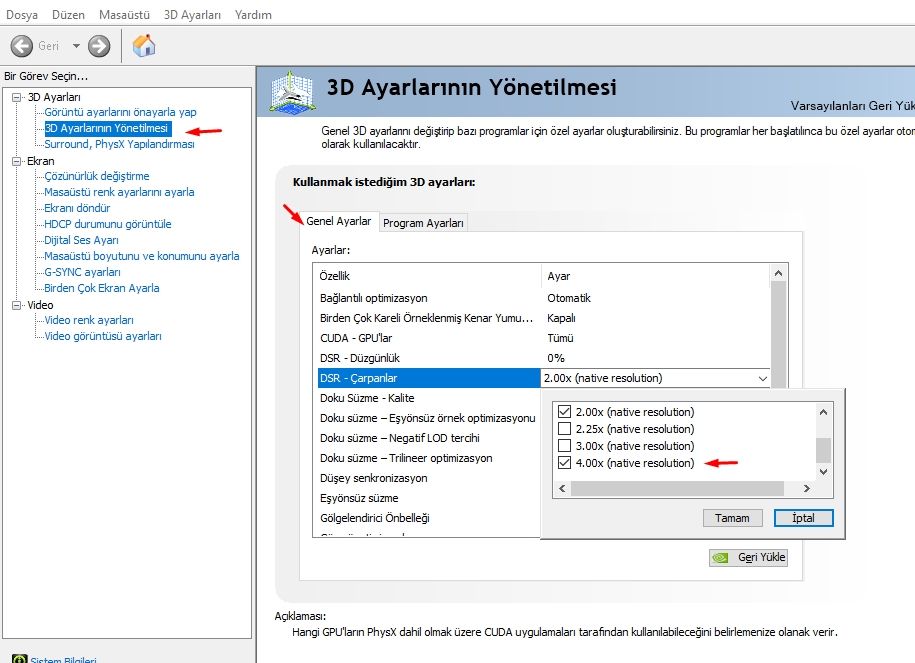This screenshot has width=915, height=663.
Task: Click the Home icon in toolbar
Action: click(144, 45)
